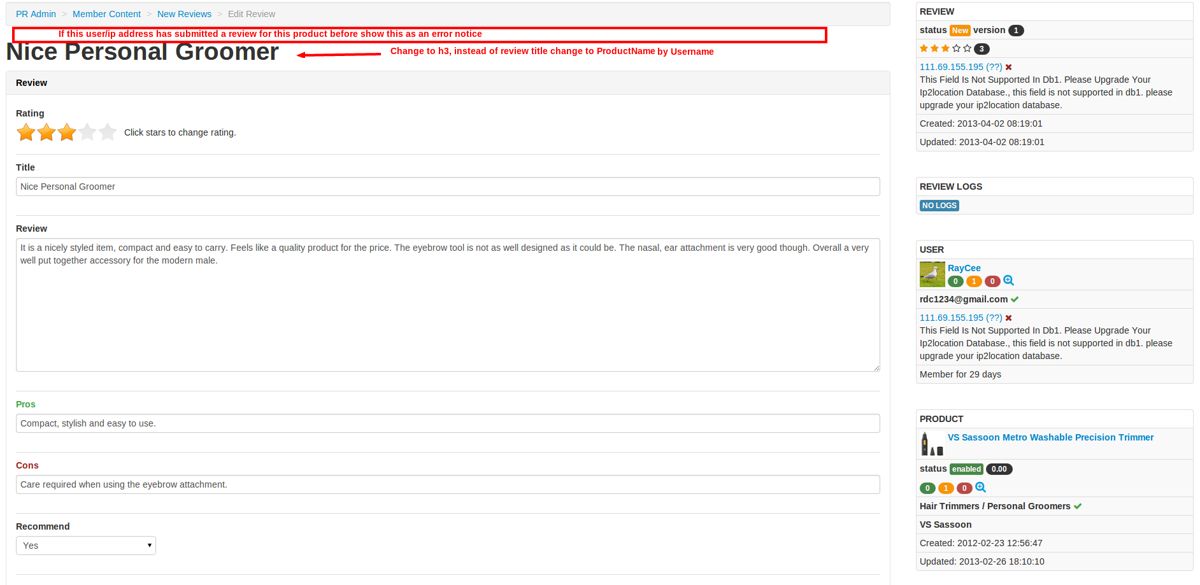Open Member Content breadcrumb
The height and width of the screenshot is (585, 1200).
pos(107,14)
